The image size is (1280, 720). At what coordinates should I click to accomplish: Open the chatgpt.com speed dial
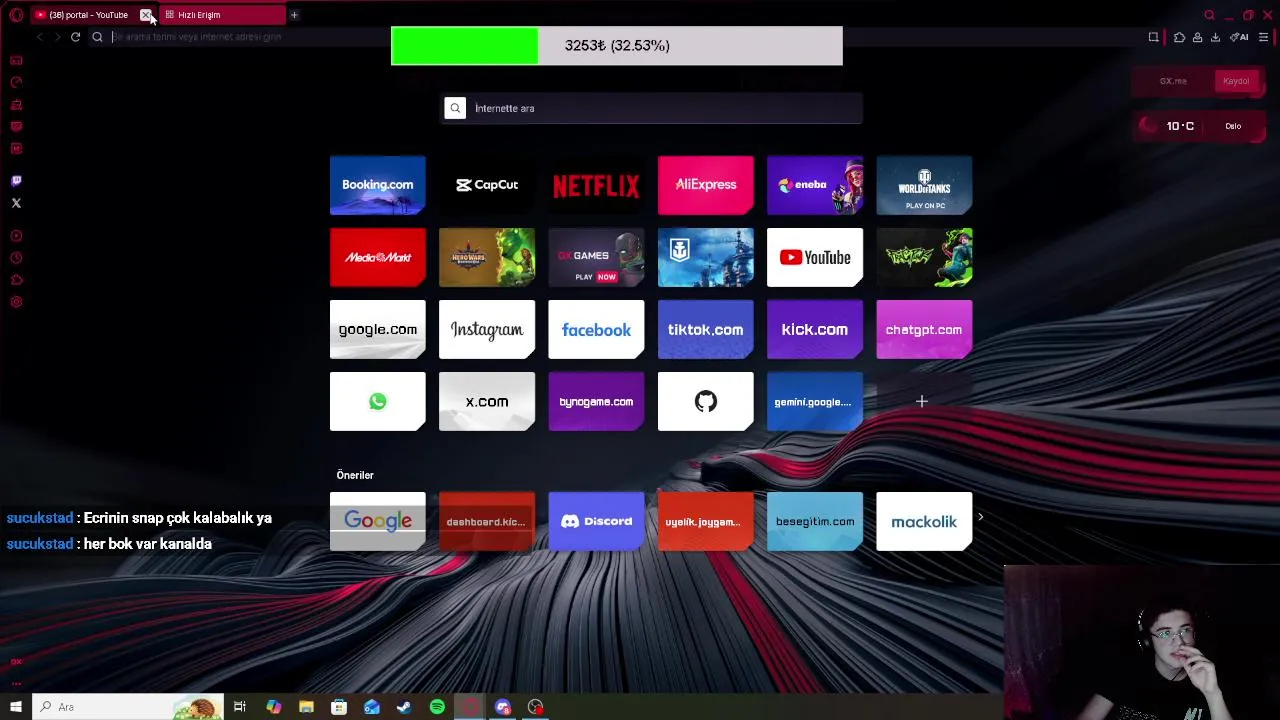tap(924, 329)
